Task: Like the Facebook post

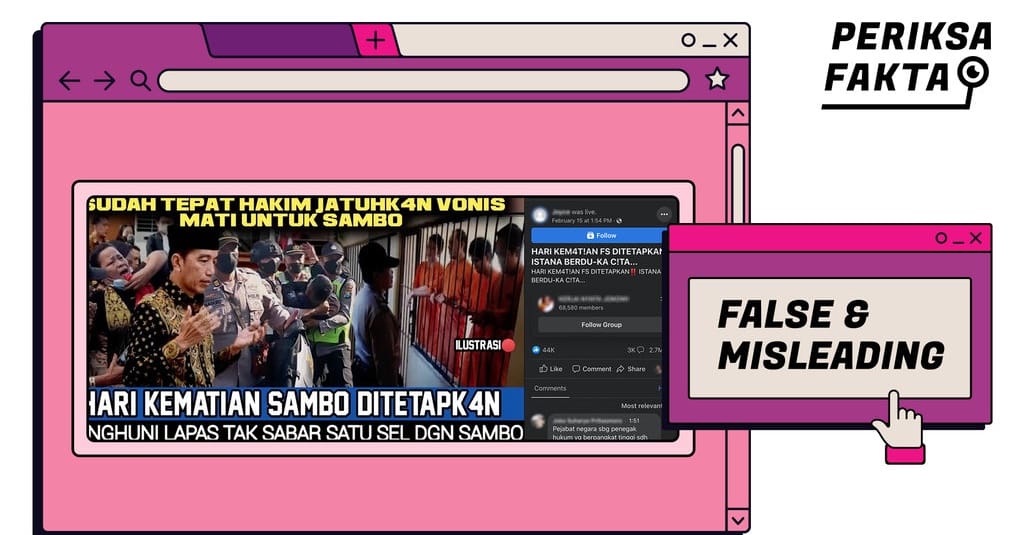Action: [550, 369]
